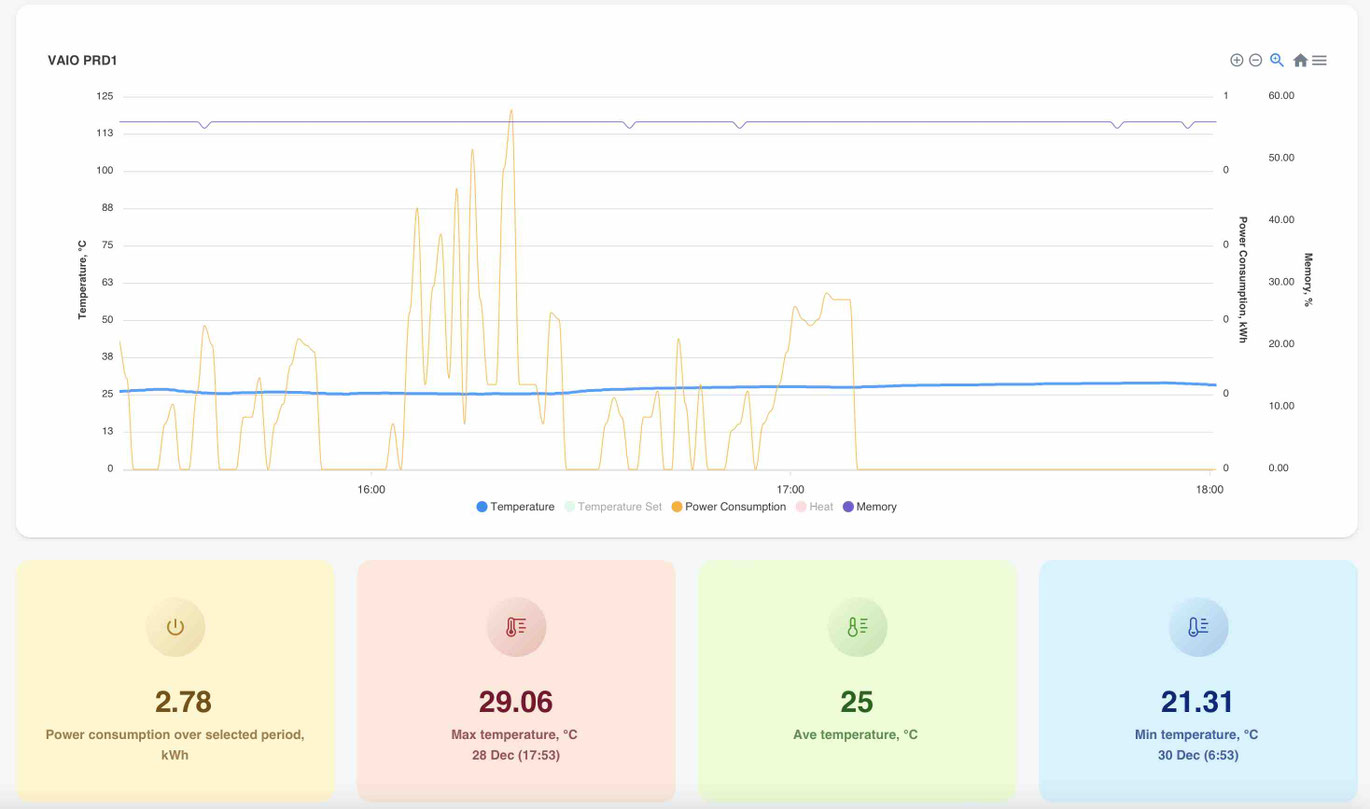Toggle the Power Consumption series off

tap(728, 506)
